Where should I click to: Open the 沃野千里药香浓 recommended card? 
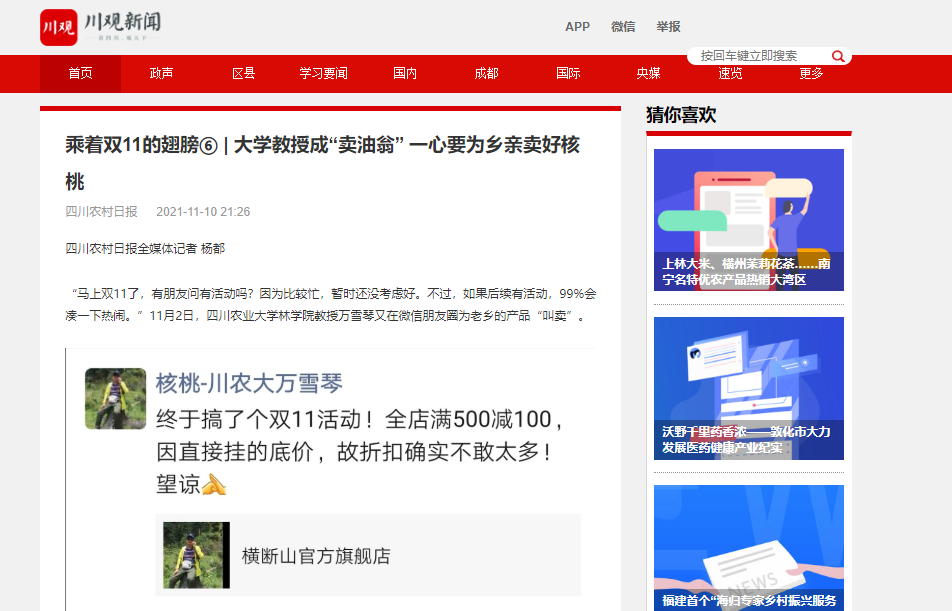(x=749, y=388)
